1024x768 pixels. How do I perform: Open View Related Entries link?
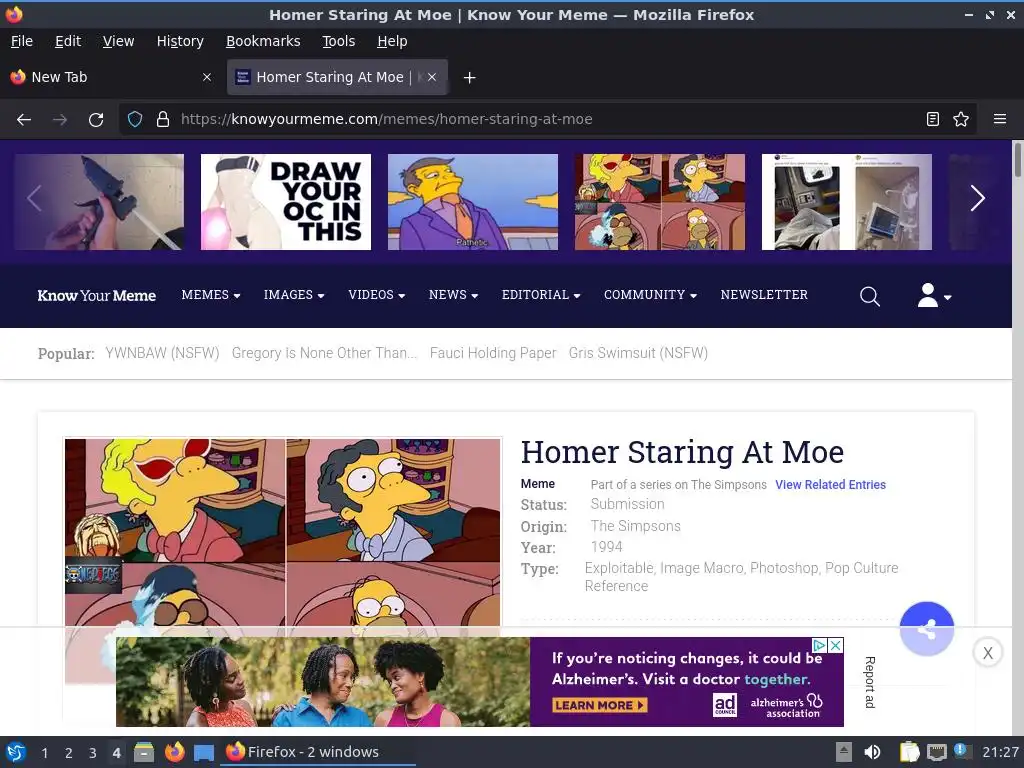[830, 485]
